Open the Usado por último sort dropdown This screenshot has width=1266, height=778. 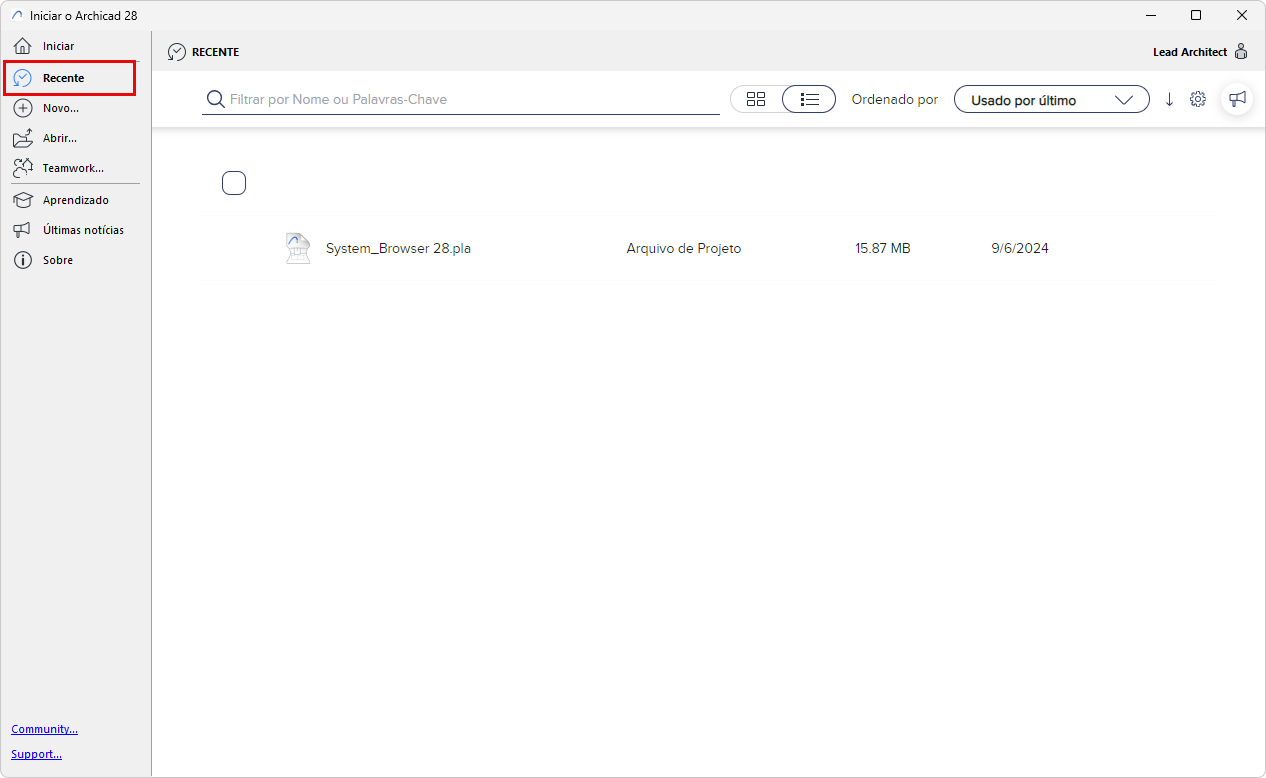tap(1052, 100)
